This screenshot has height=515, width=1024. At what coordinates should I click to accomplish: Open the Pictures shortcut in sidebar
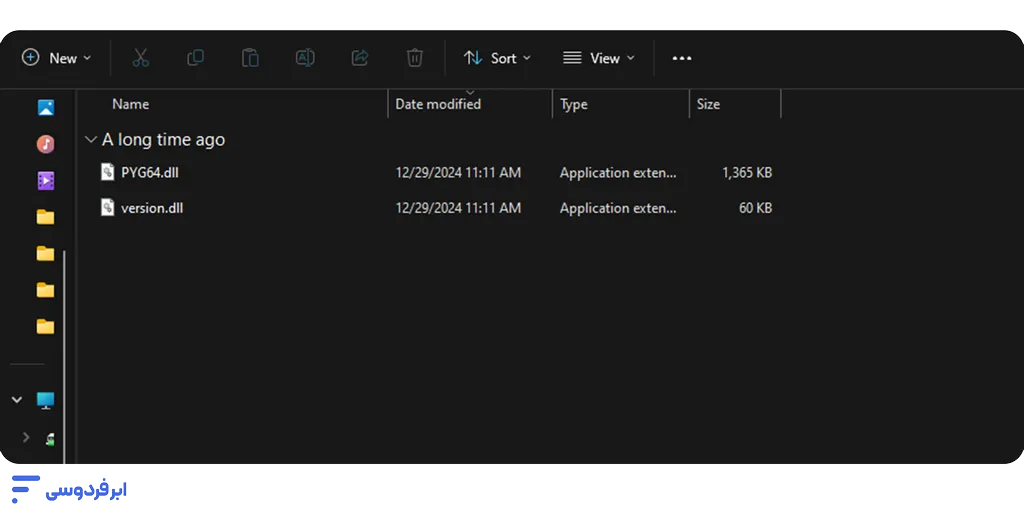[45, 108]
